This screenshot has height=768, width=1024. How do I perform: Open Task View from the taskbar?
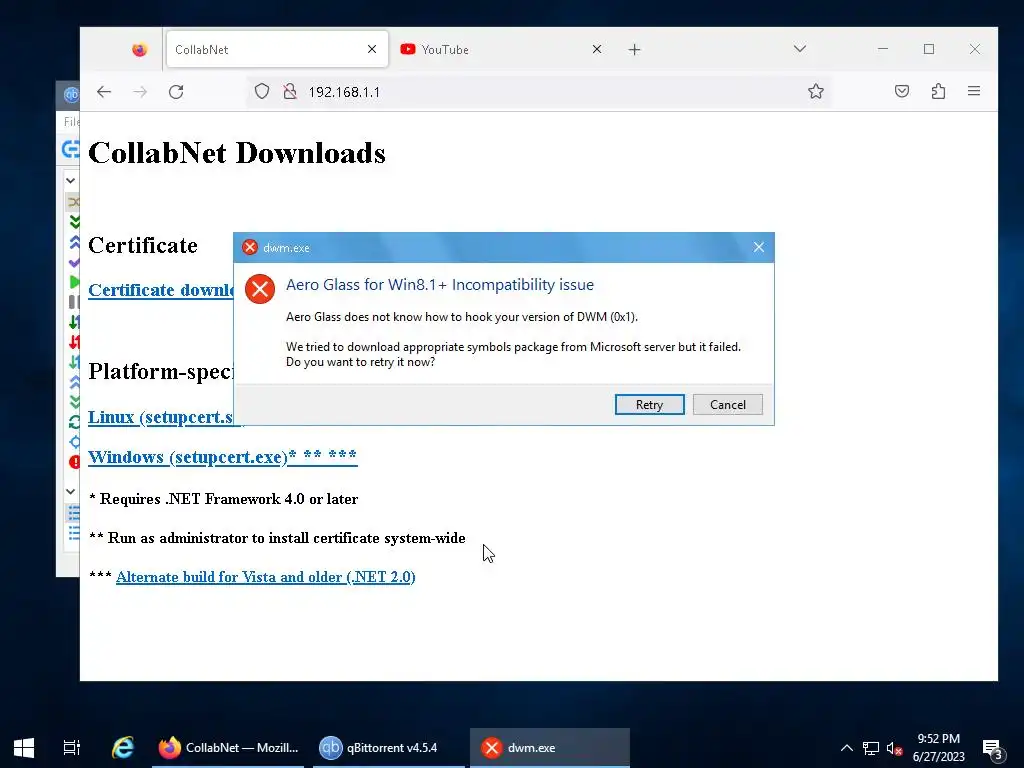coord(71,748)
